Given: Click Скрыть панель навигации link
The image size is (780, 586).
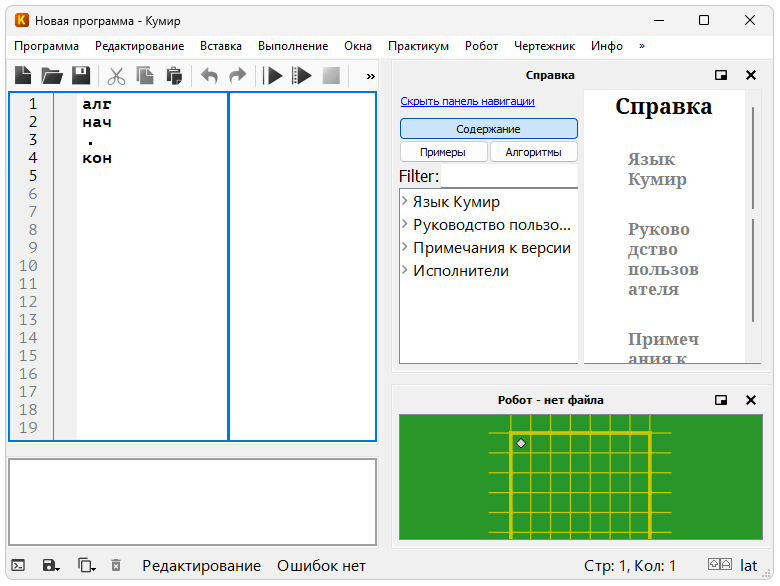Looking at the screenshot, I should tap(468, 101).
